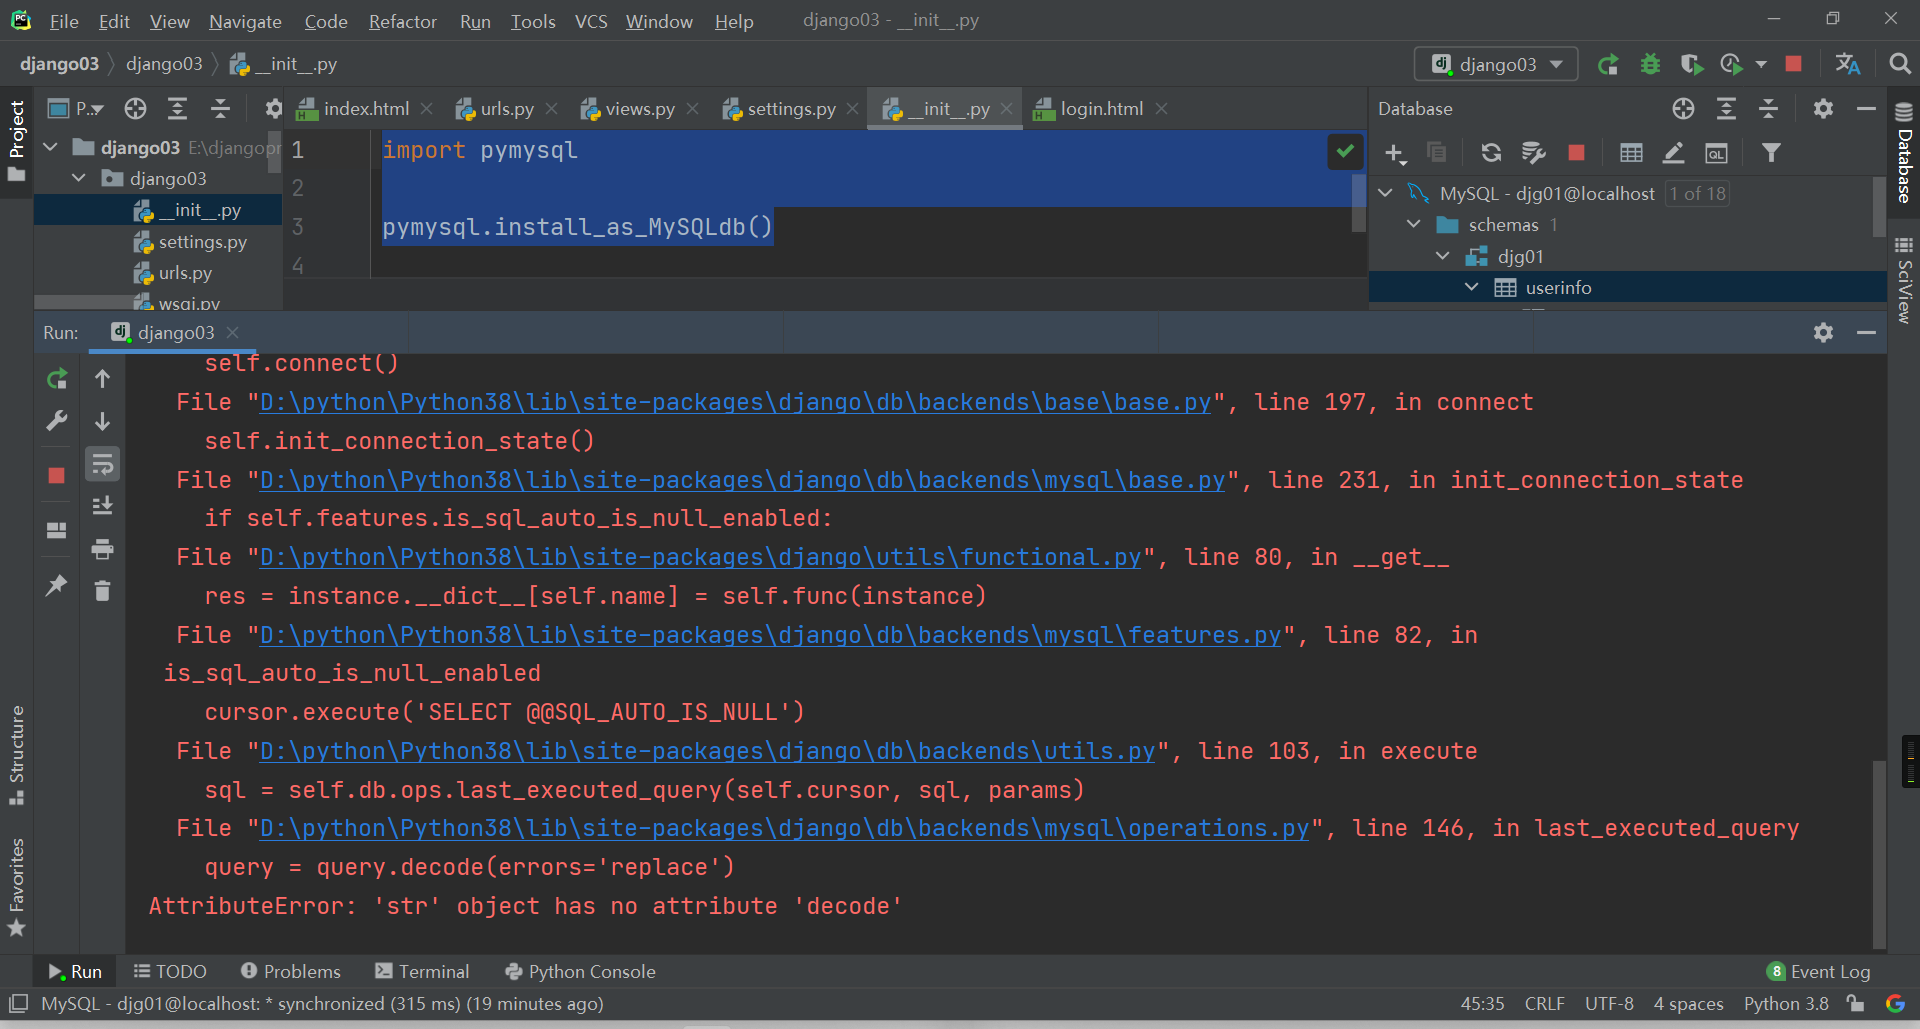Open the Python Console tool window
This screenshot has width=1920, height=1029.
coord(580,971)
